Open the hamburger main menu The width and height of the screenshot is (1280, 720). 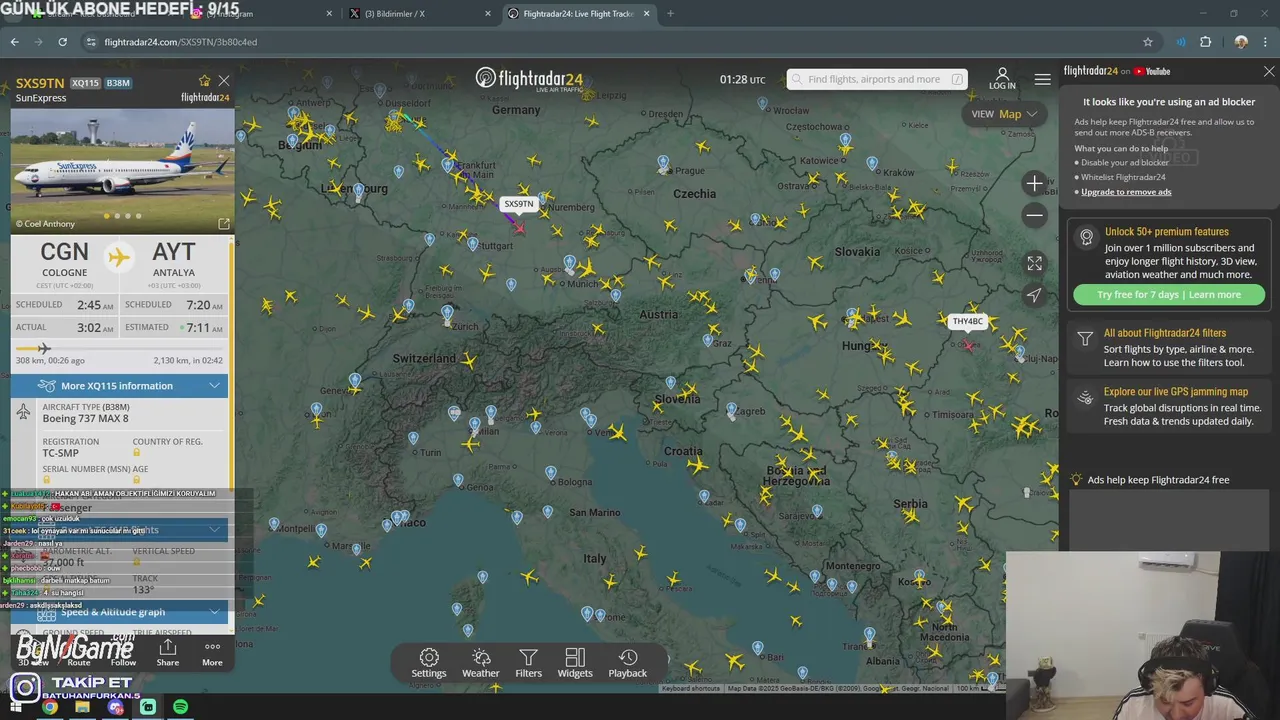(x=1042, y=79)
